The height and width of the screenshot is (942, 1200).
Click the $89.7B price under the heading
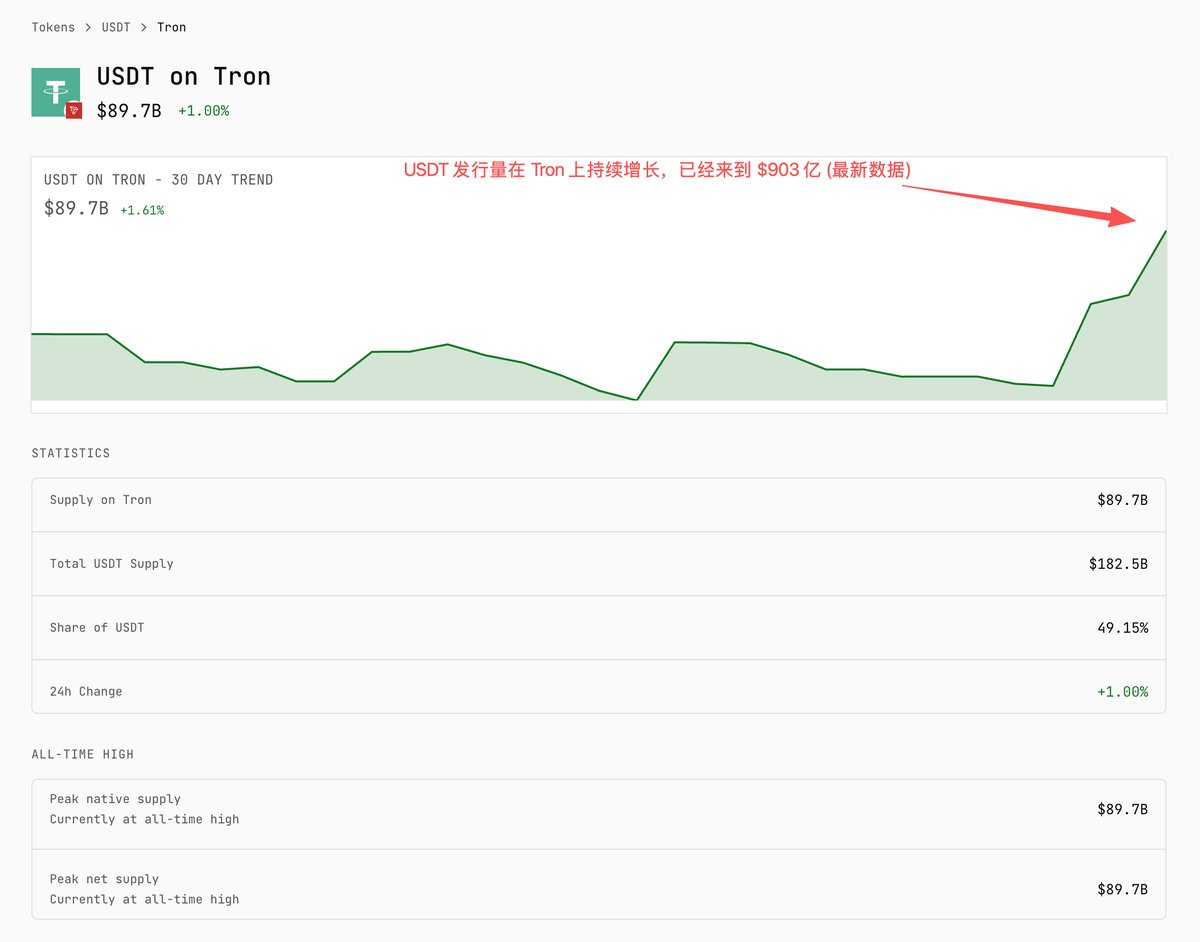pos(129,110)
